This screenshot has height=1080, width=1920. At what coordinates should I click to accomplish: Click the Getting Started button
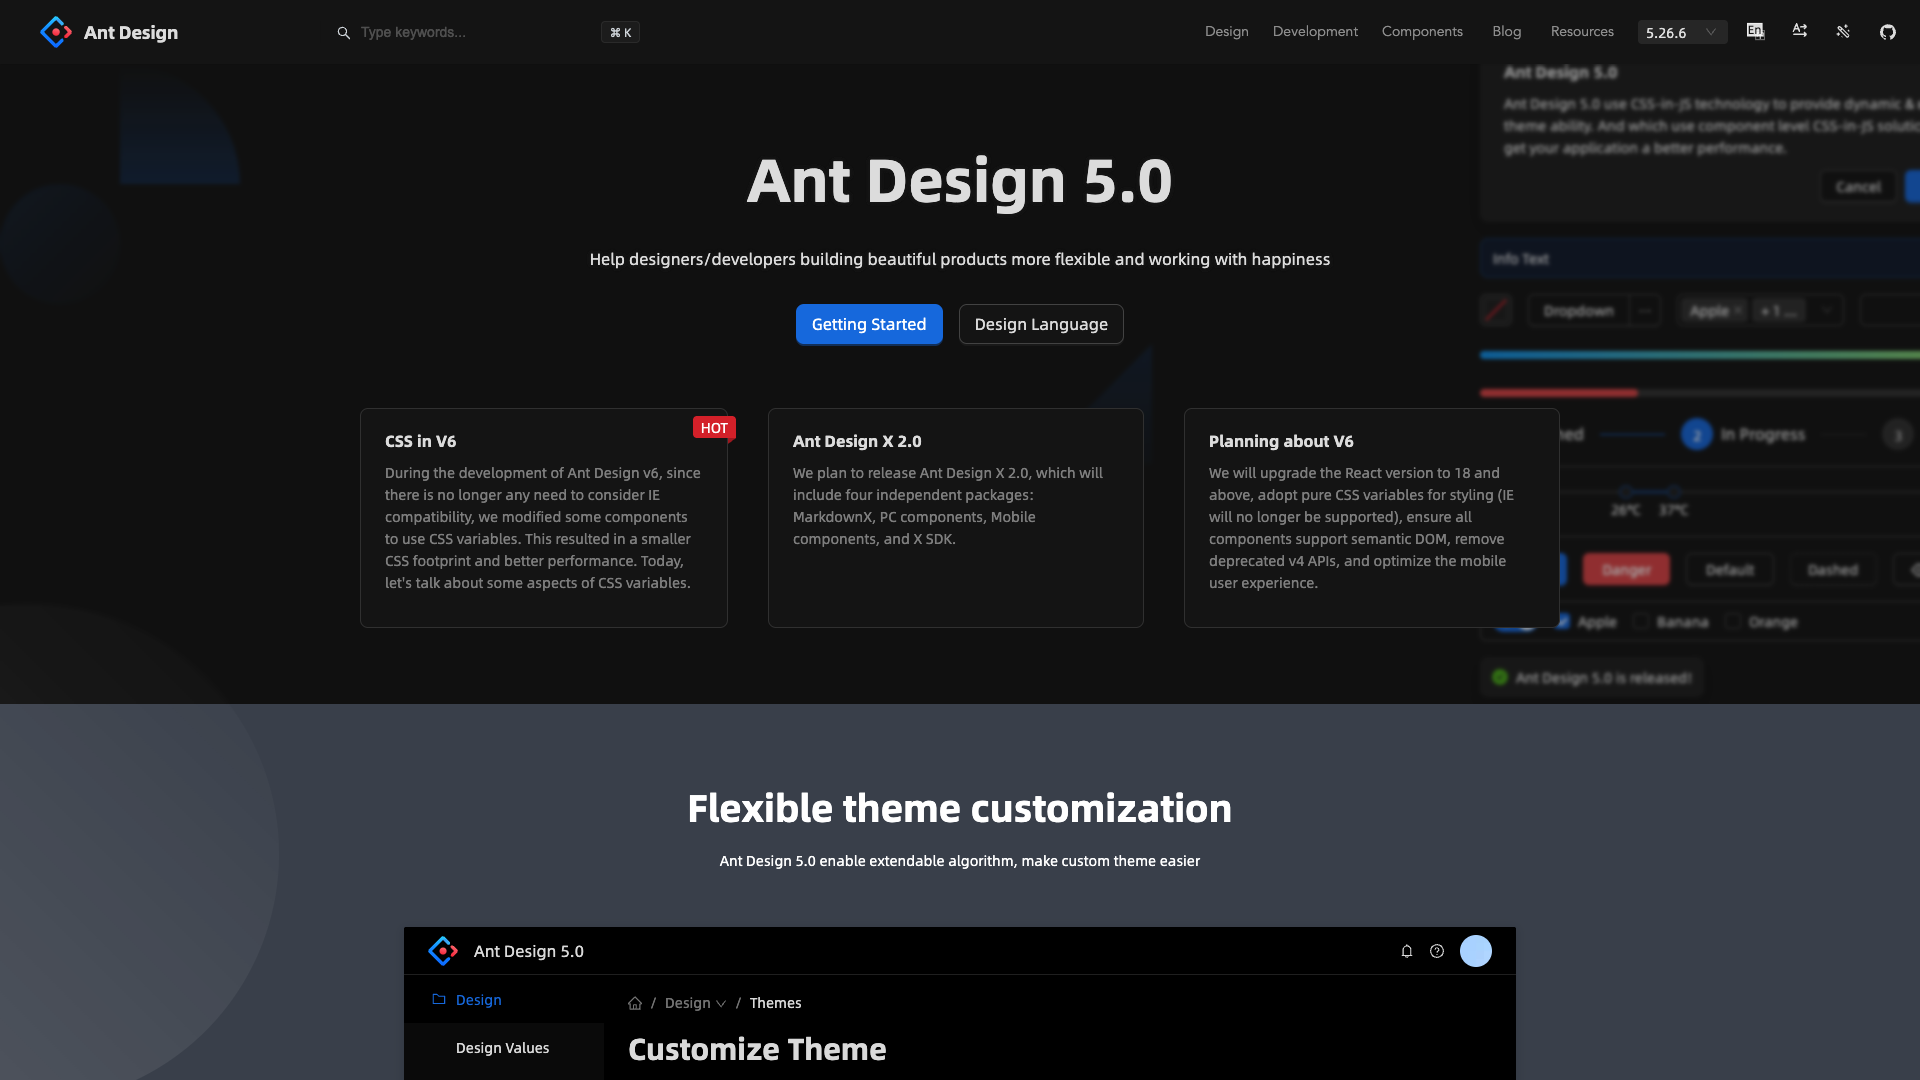point(868,324)
